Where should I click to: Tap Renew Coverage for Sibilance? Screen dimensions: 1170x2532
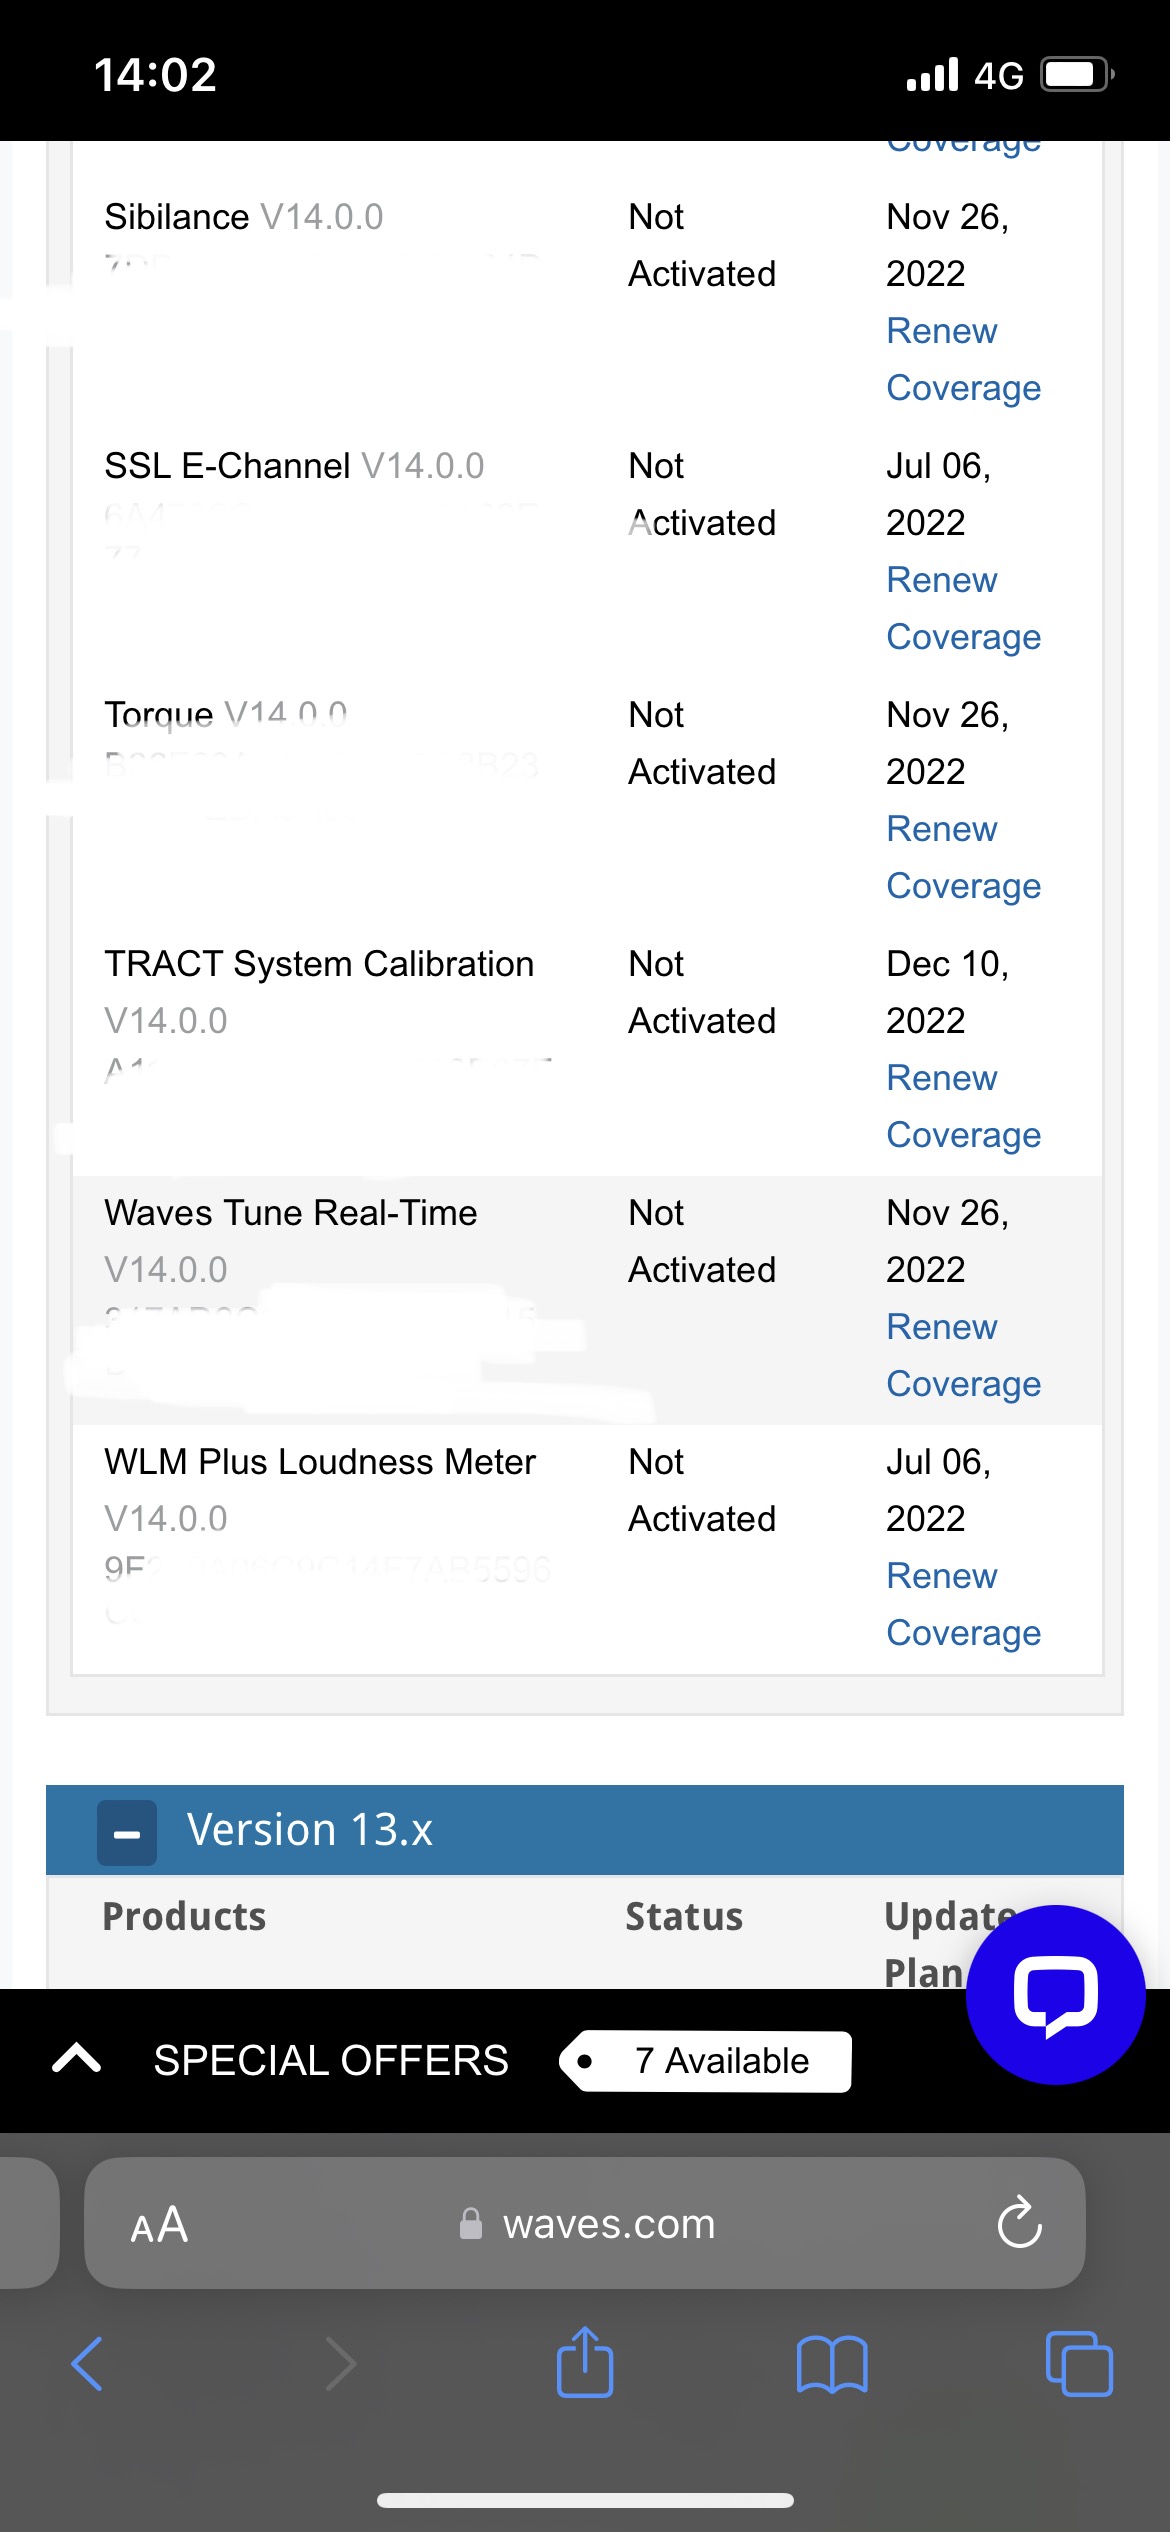coord(962,359)
